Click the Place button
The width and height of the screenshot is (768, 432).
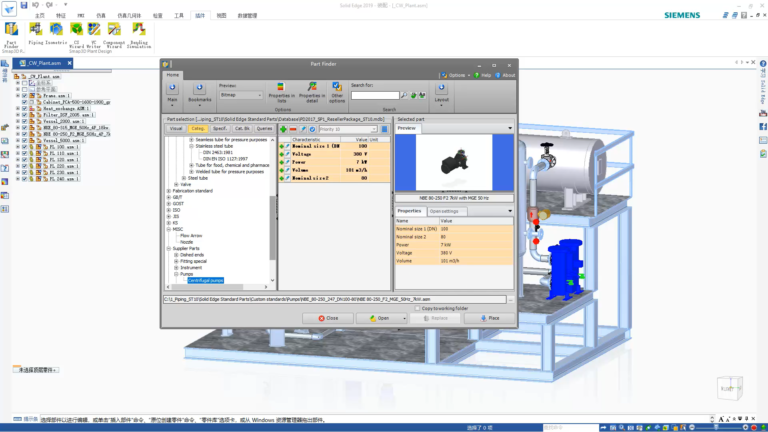coord(490,318)
